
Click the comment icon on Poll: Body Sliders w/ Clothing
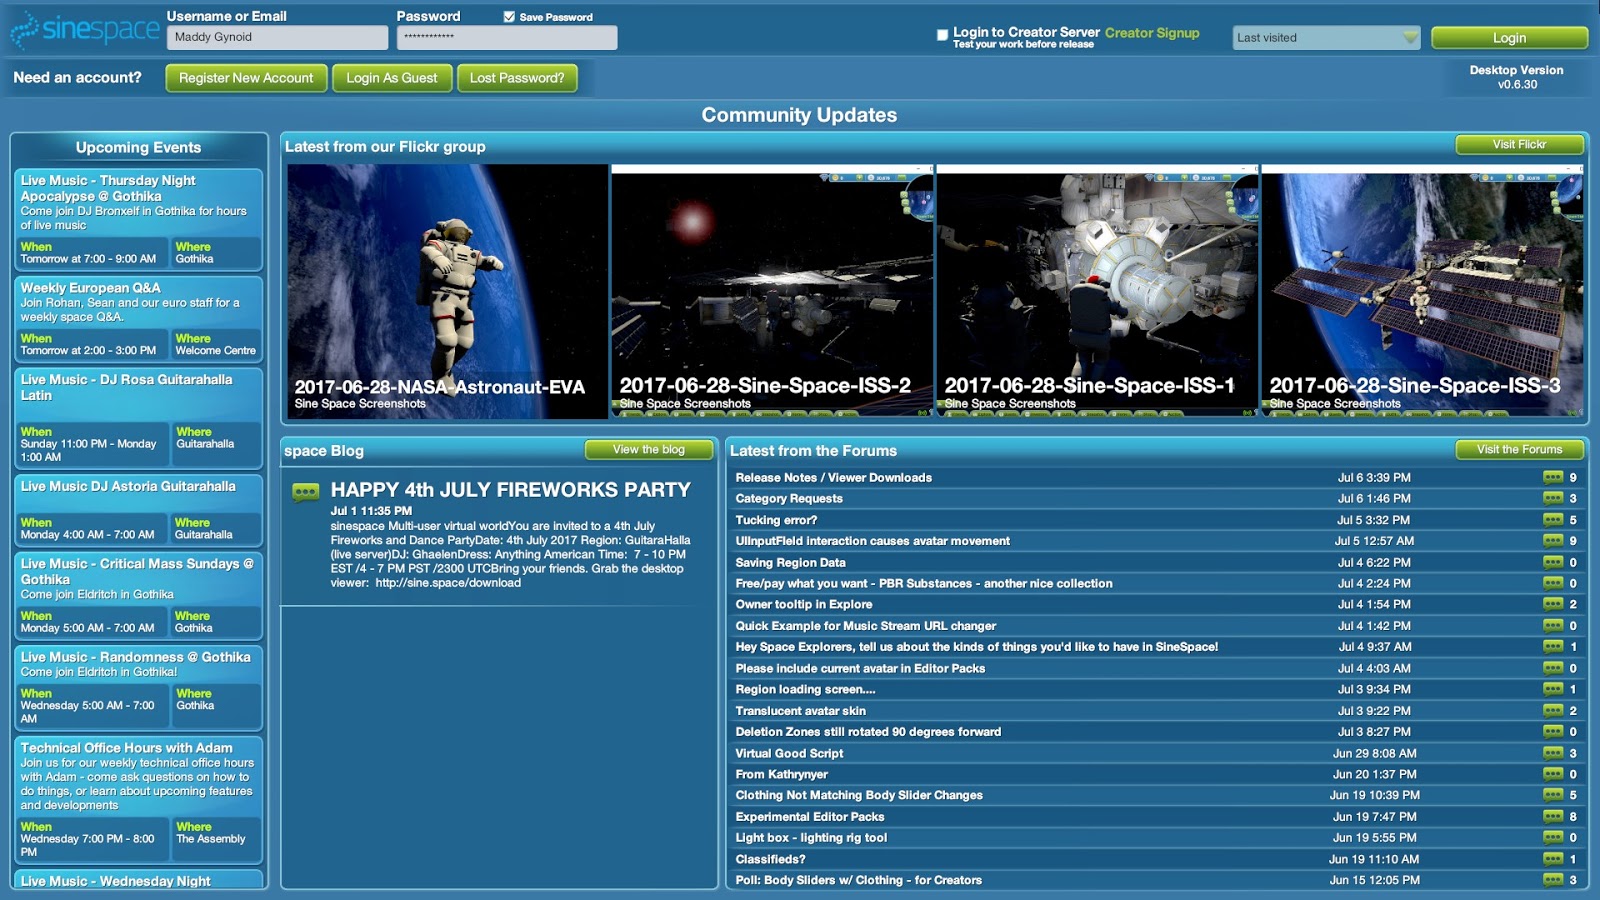(1554, 880)
